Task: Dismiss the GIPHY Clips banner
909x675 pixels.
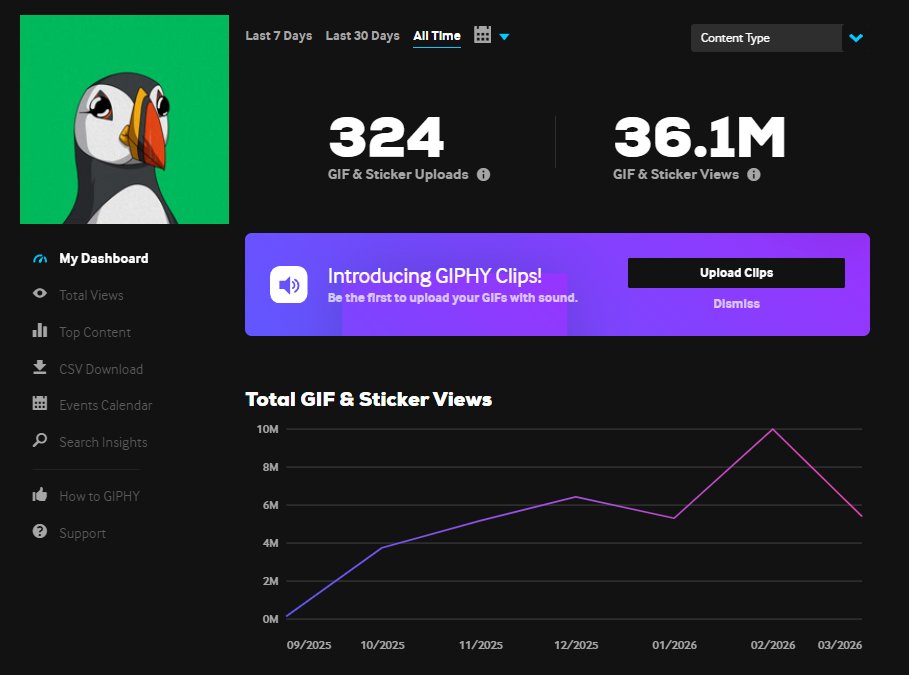Action: pos(736,303)
